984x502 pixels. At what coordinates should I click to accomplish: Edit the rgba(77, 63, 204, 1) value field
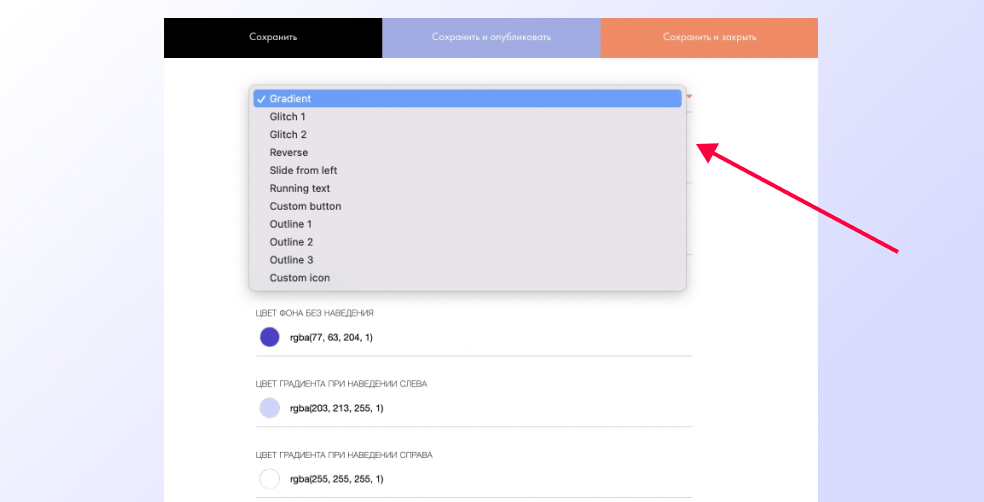(331, 338)
